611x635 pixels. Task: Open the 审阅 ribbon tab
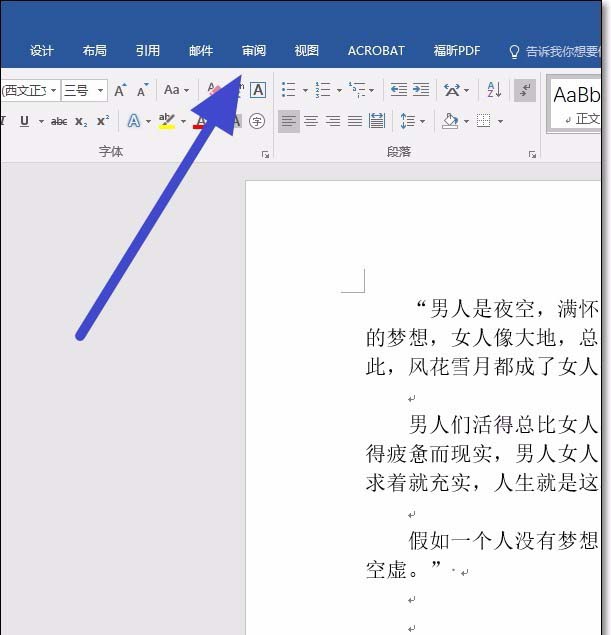[x=254, y=51]
